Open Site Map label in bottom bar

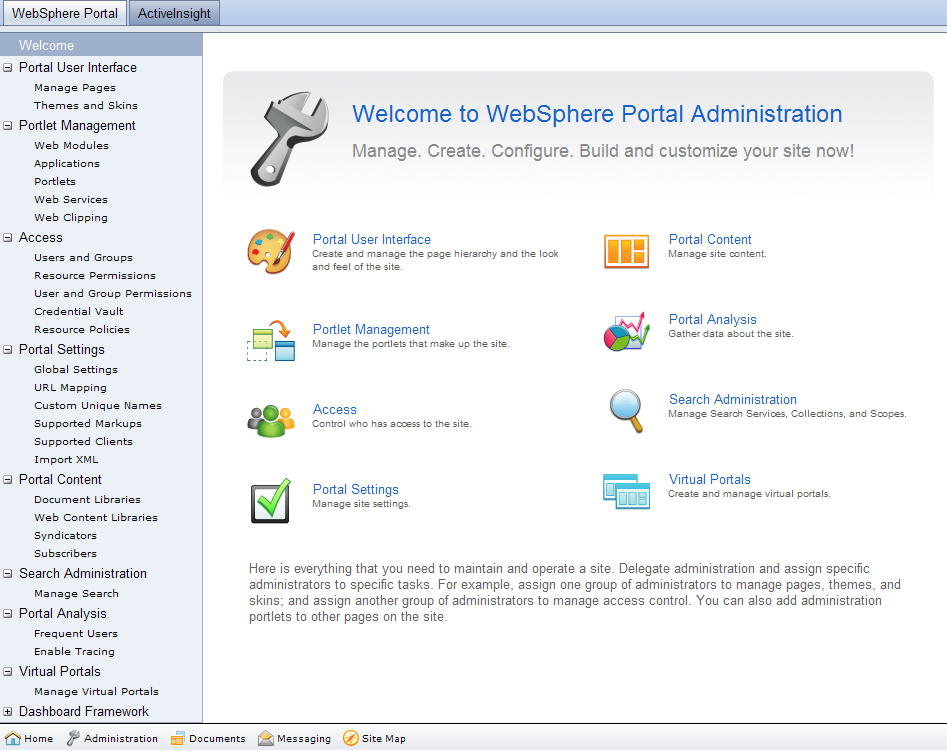pyautogui.click(x=384, y=738)
